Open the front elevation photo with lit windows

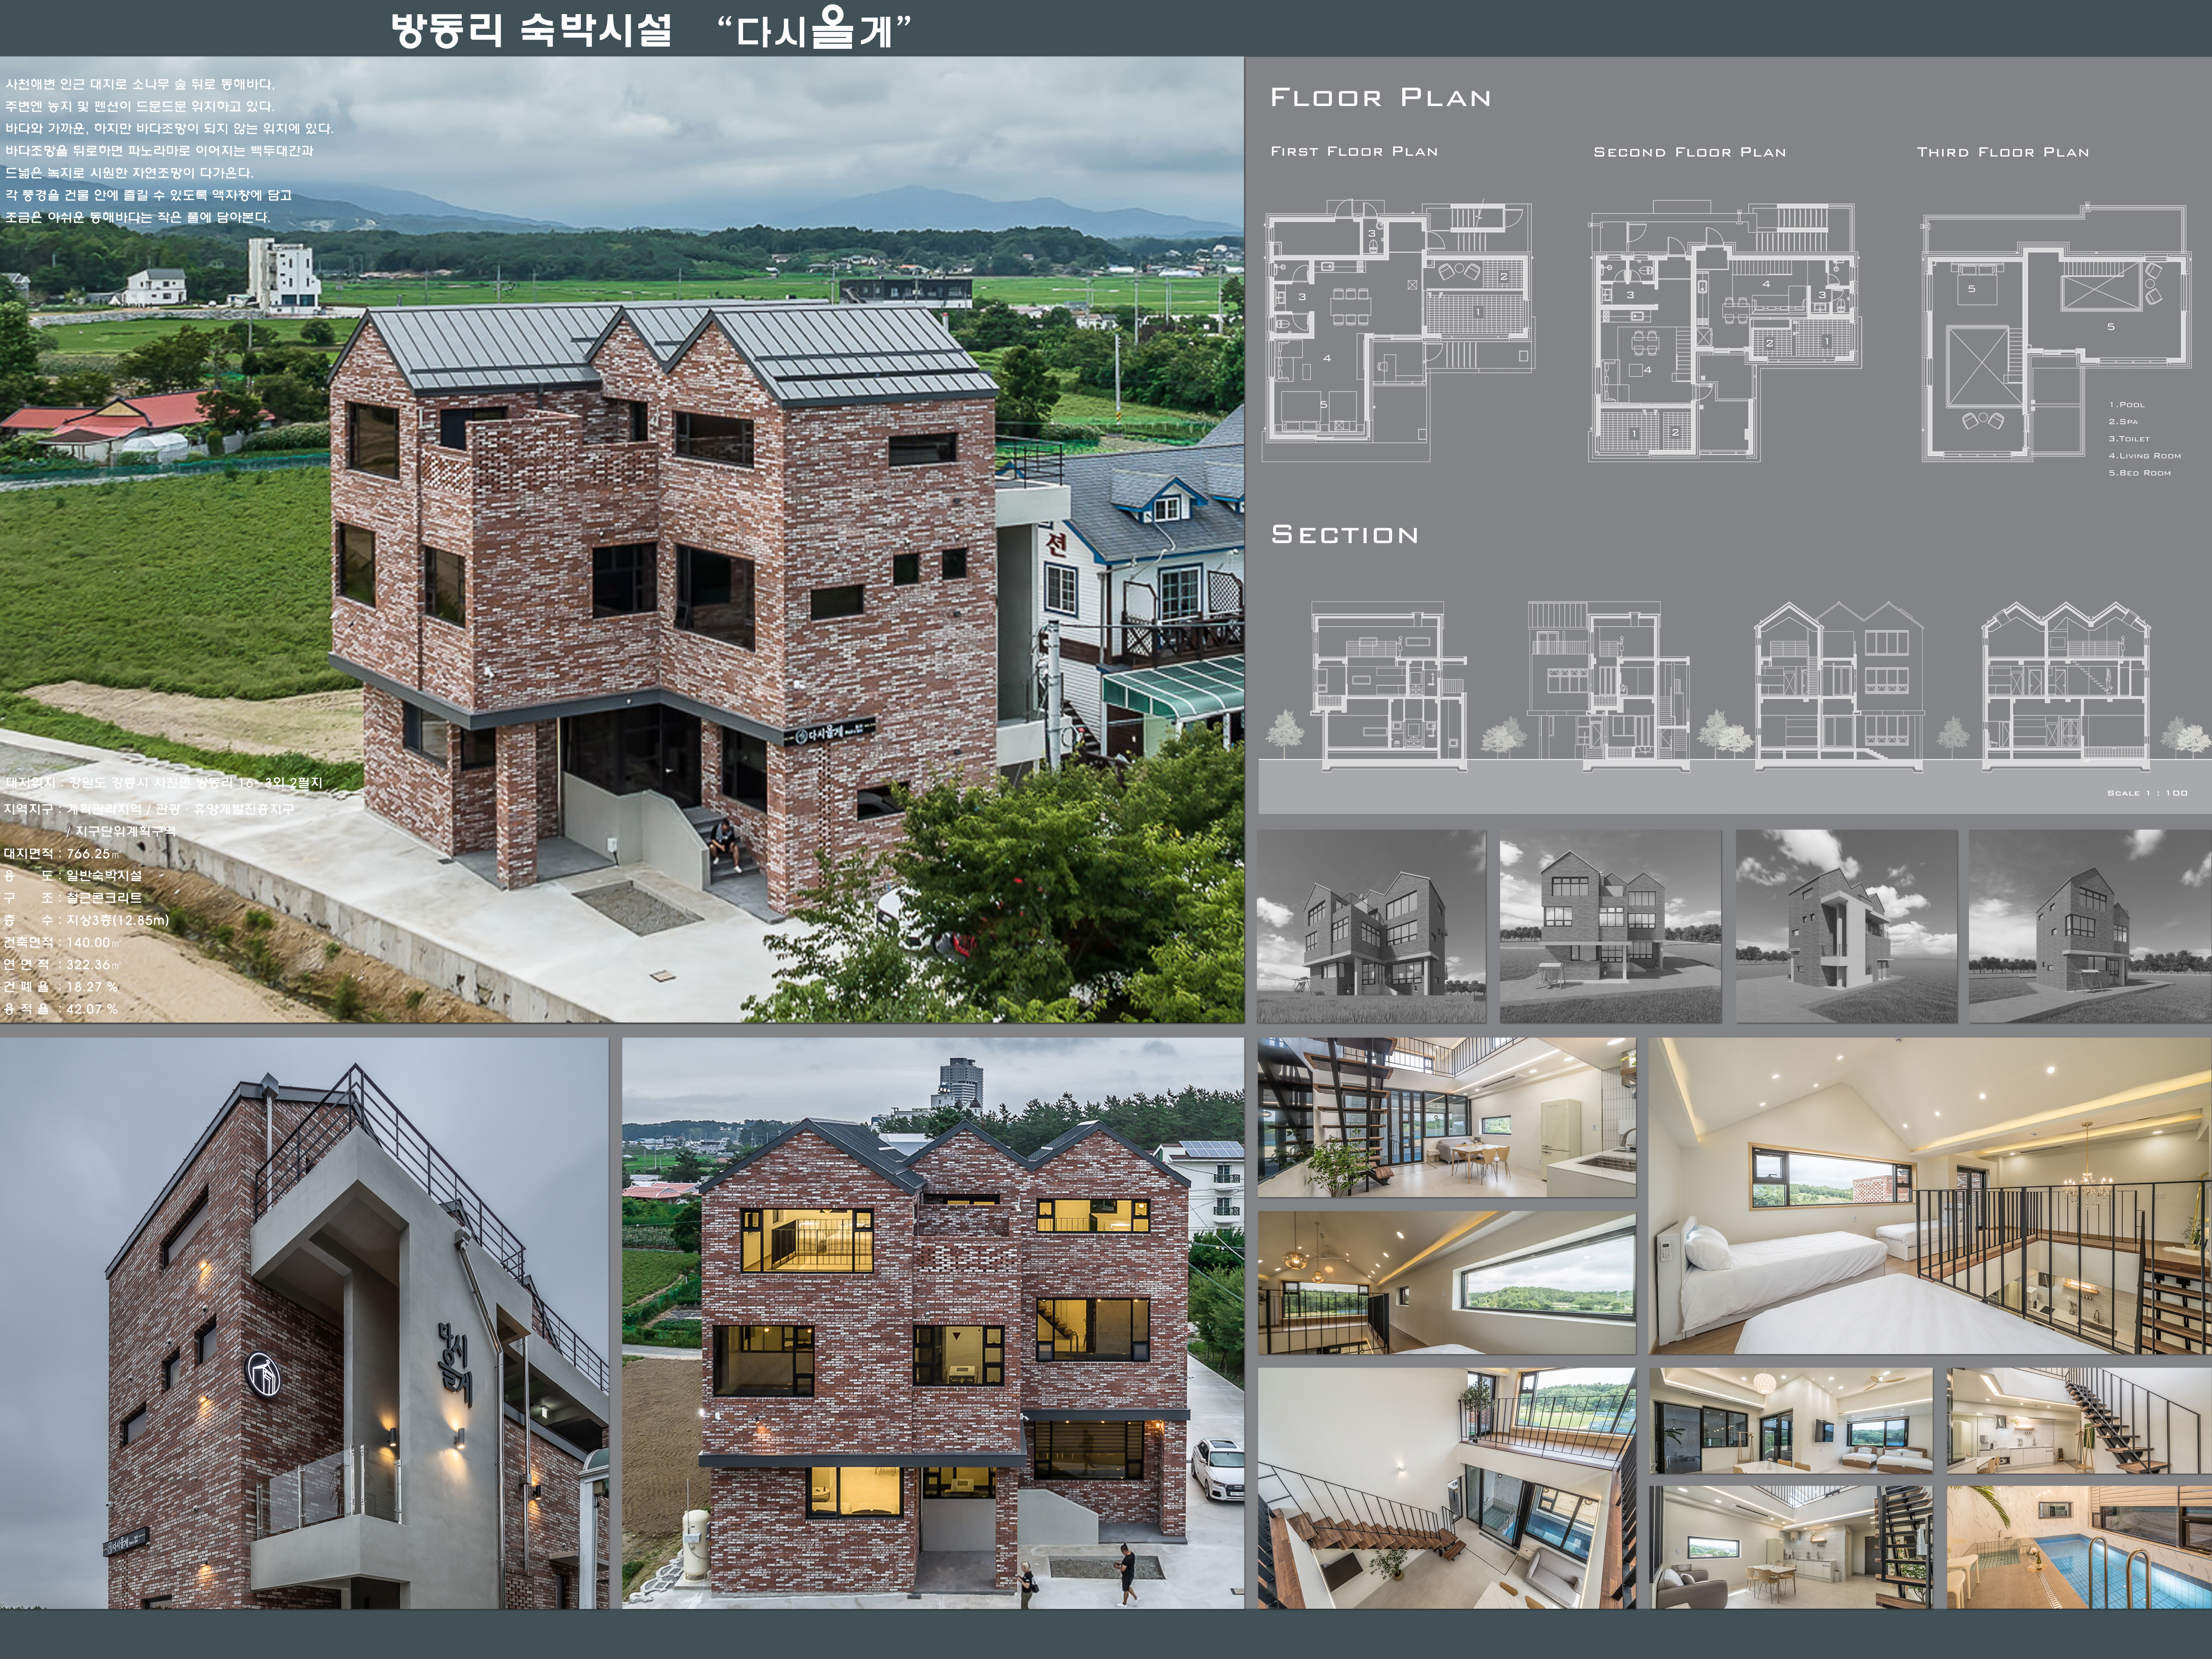933,1323
